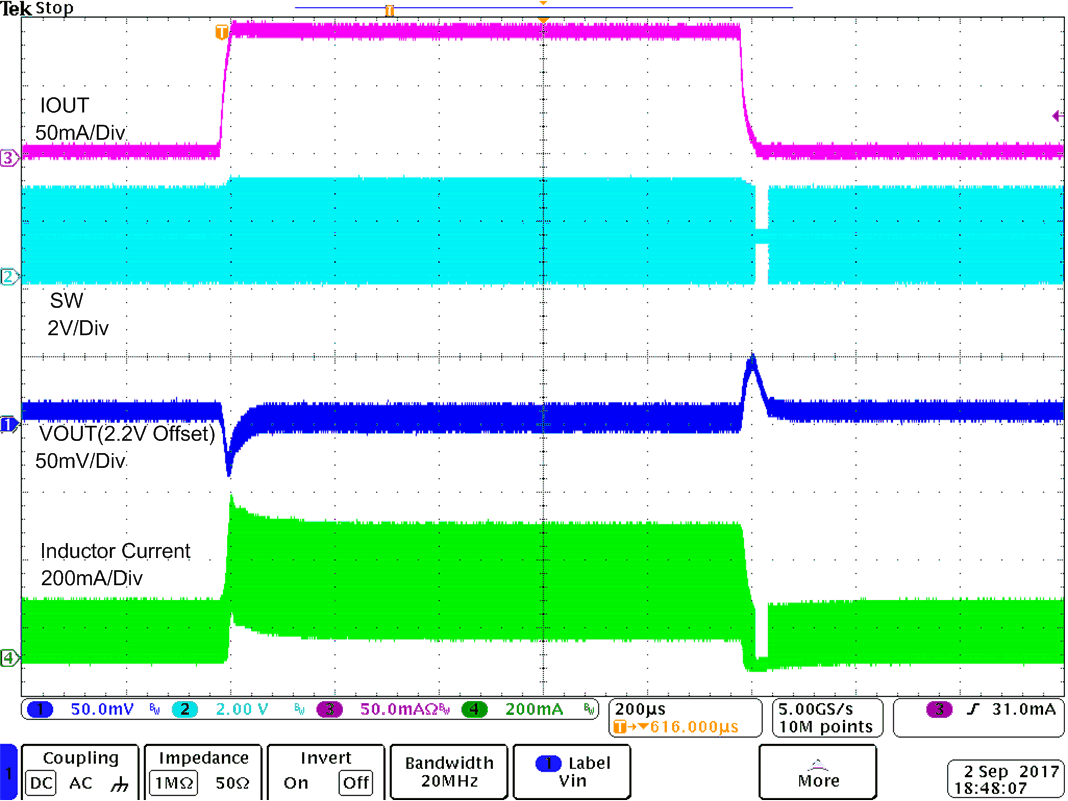This screenshot has height=801, width=1068.
Task: Set Invert to Off
Action: (x=356, y=784)
